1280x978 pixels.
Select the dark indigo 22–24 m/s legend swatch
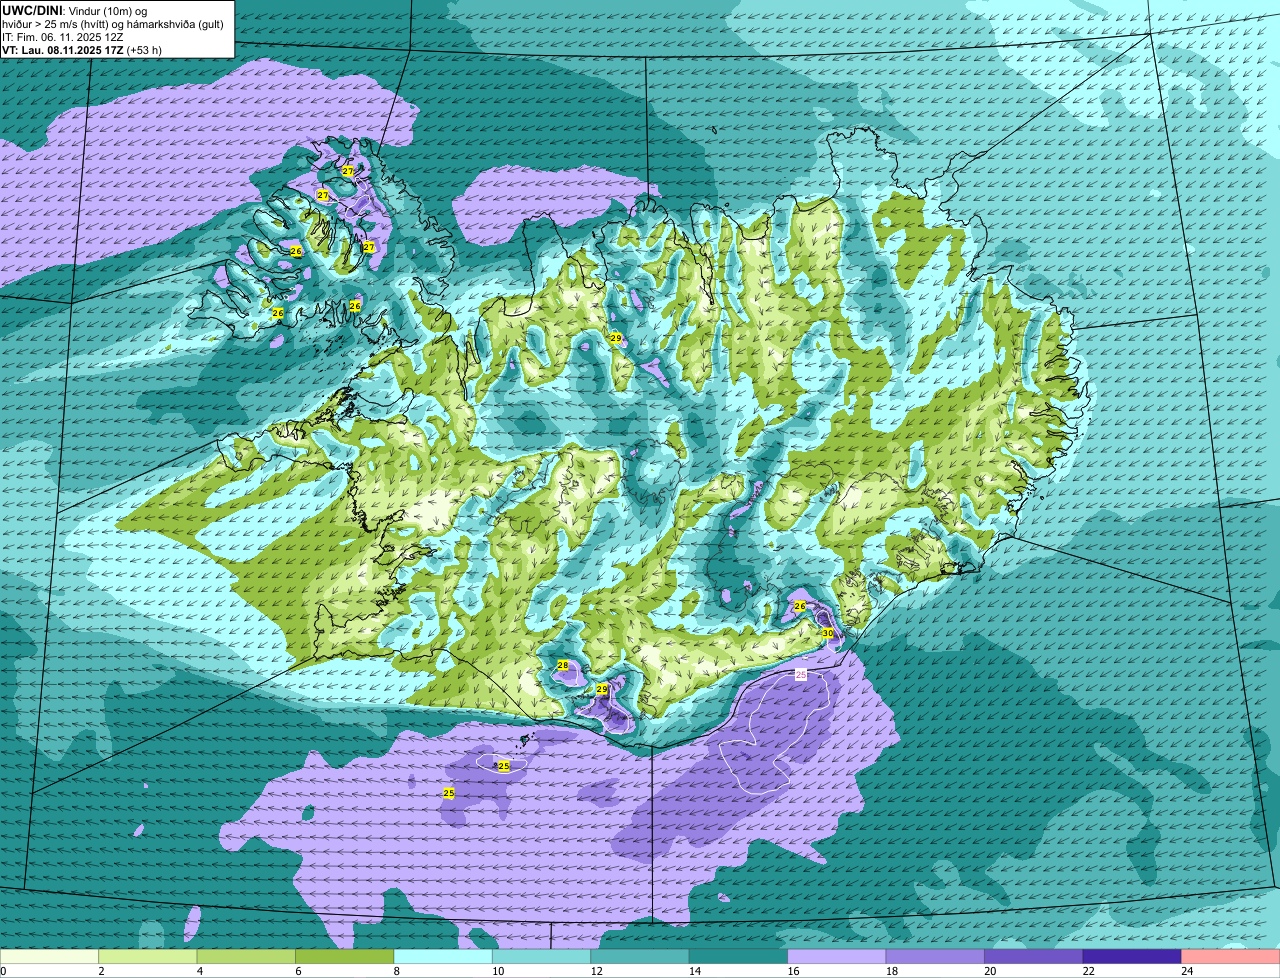pos(1132,957)
